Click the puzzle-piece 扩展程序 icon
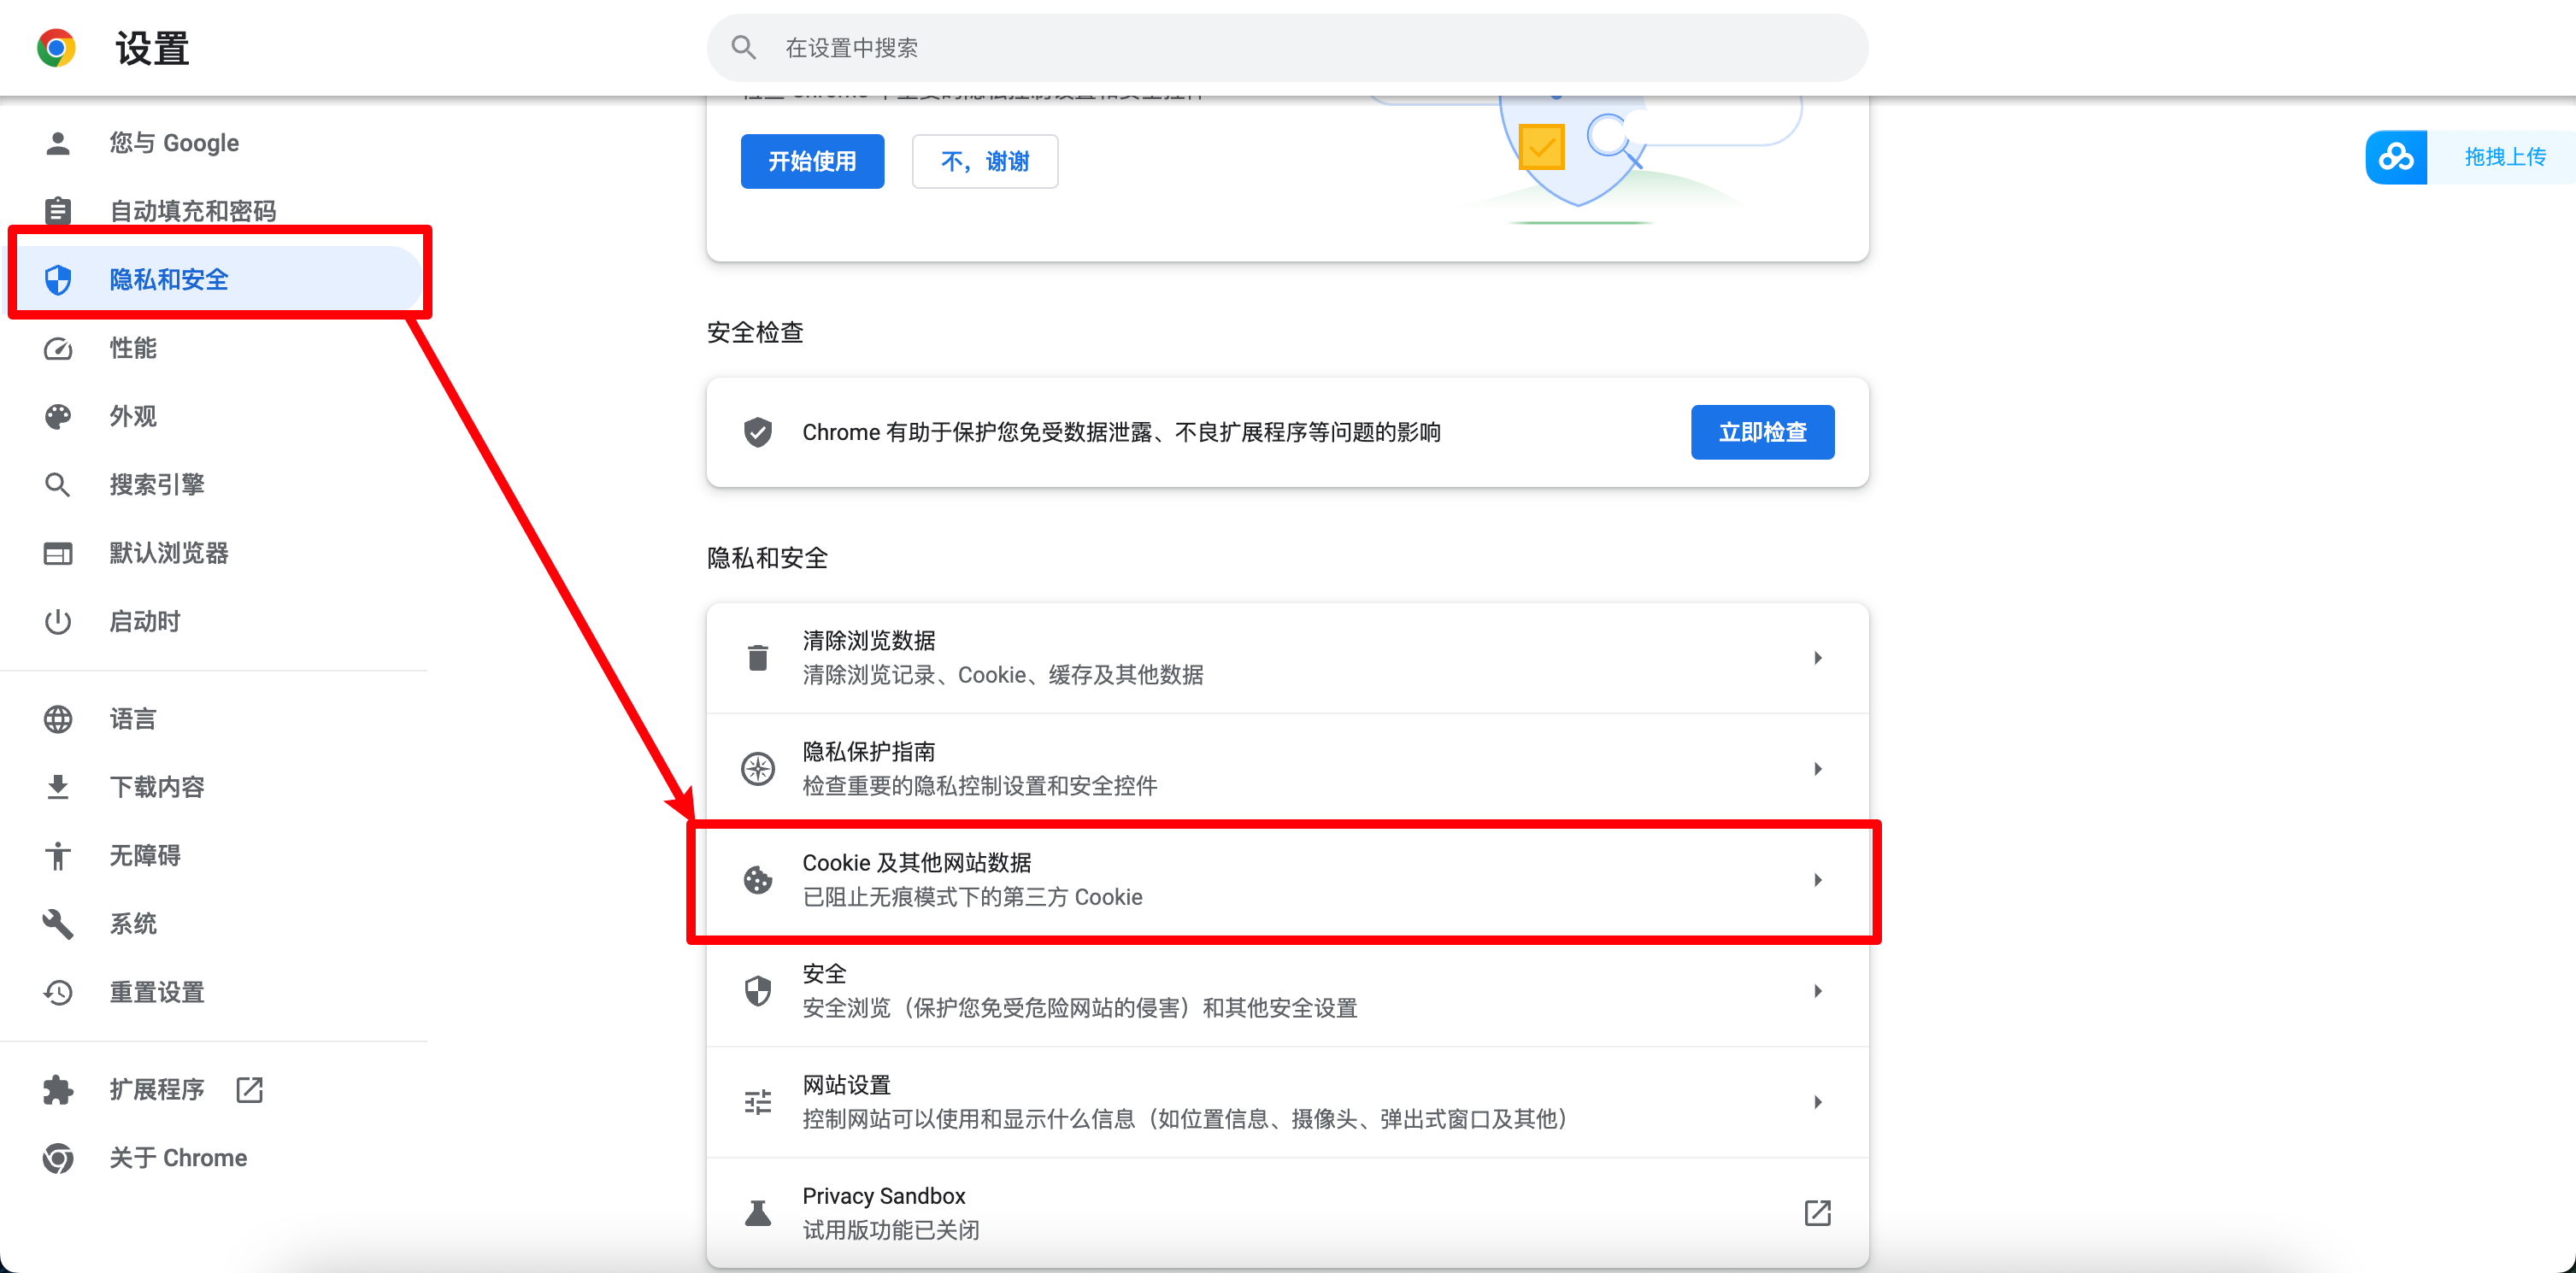Viewport: 2576px width, 1273px height. [x=58, y=1089]
